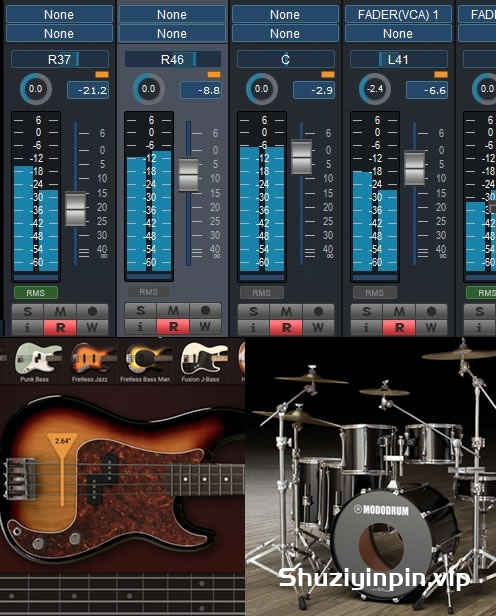Choose the Fretless Bass Man thumbnail
The width and height of the screenshot is (496, 616).
(x=145, y=362)
